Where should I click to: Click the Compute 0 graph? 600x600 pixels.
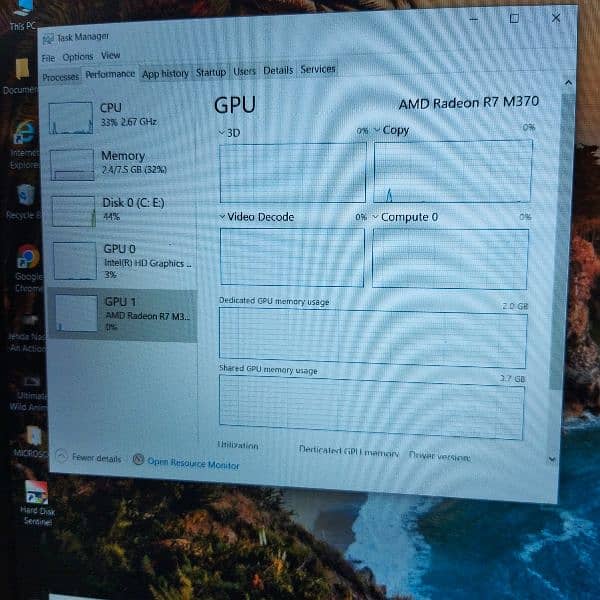coord(450,259)
